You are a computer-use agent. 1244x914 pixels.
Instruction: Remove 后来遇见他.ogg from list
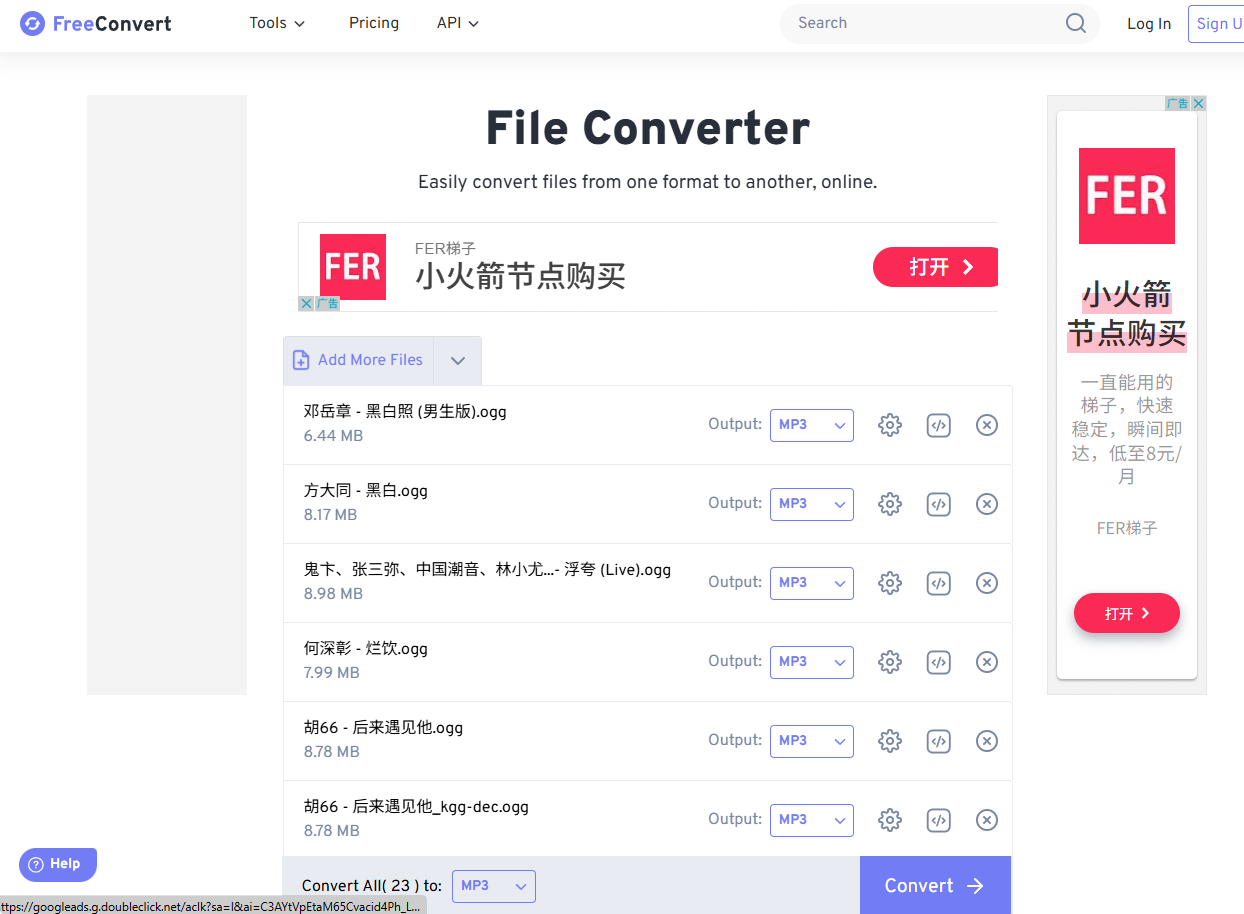tap(987, 741)
